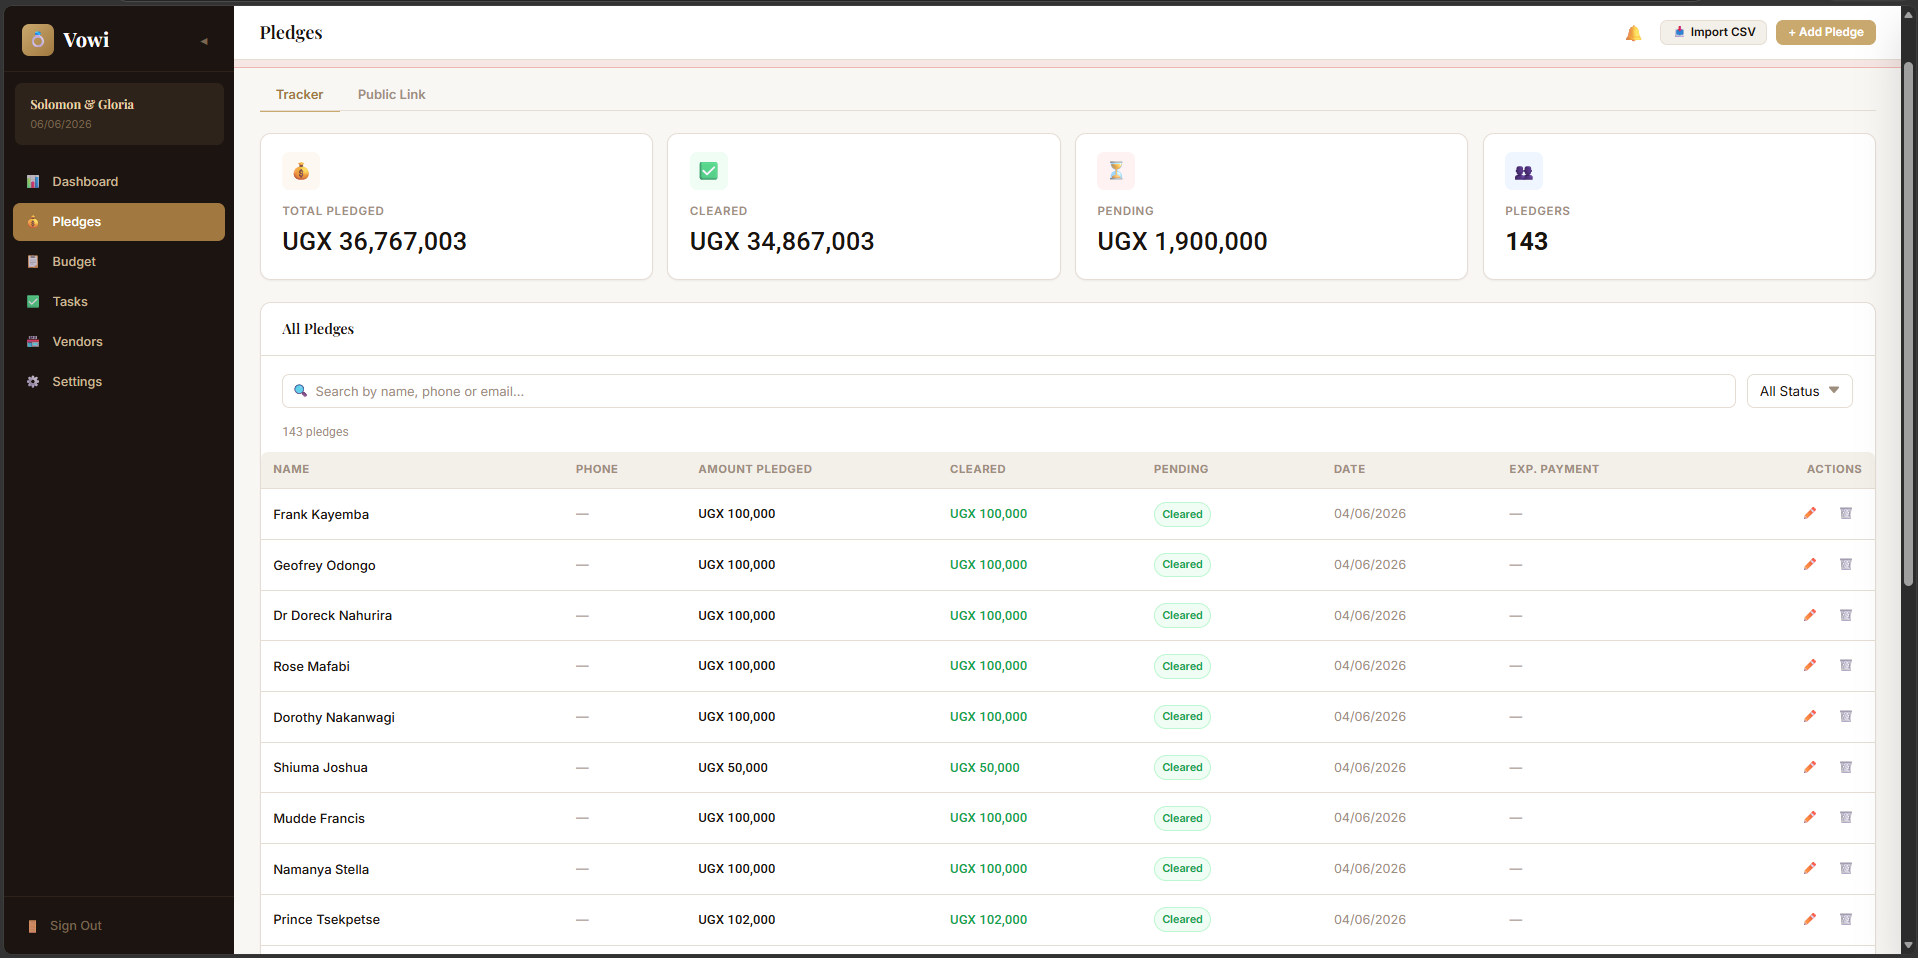
Task: Select the Solomon & Gloria event card
Action: pos(119,114)
